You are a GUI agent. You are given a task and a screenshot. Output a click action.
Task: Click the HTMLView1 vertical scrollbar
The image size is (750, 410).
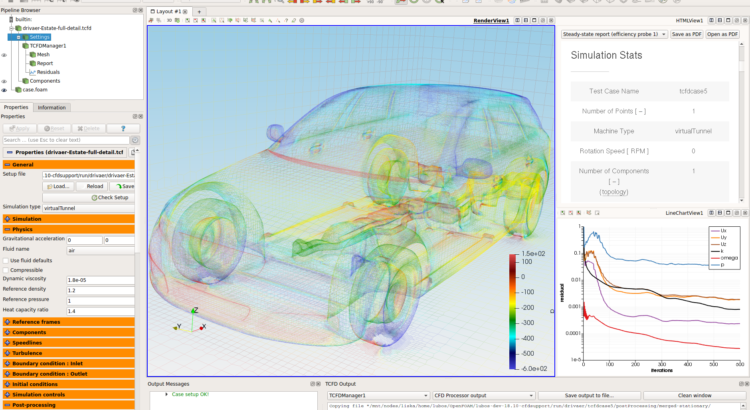(742, 122)
